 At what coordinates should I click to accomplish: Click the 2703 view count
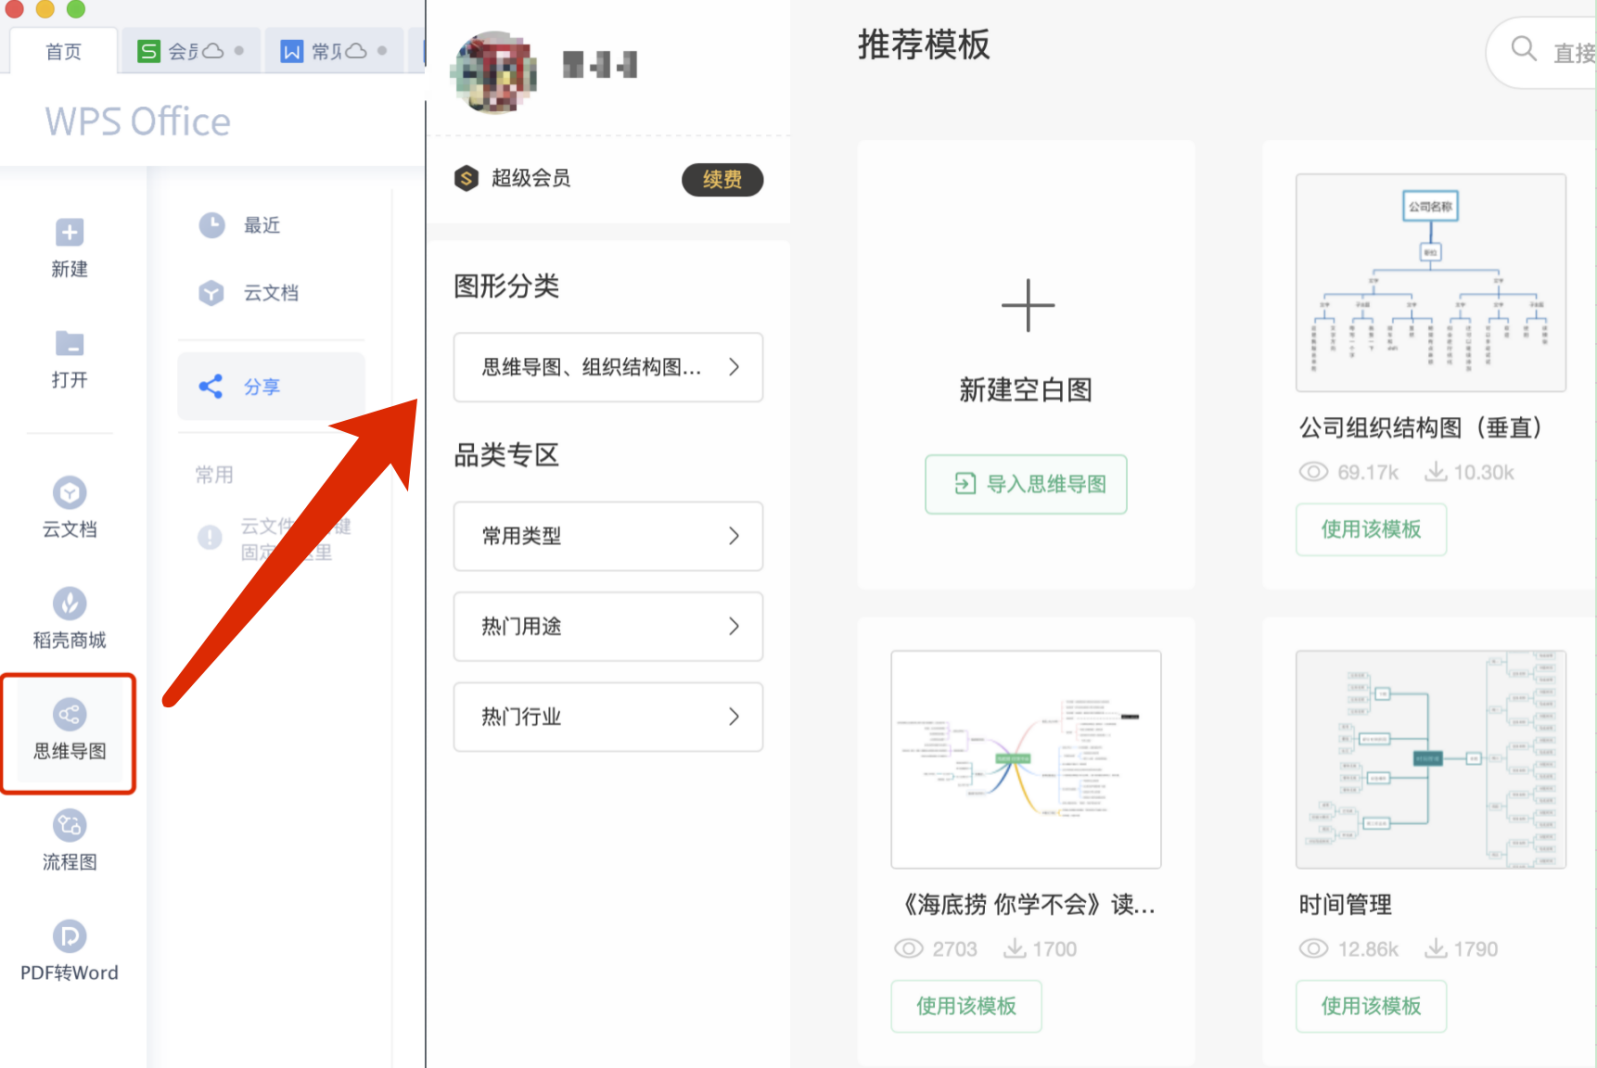coord(955,949)
